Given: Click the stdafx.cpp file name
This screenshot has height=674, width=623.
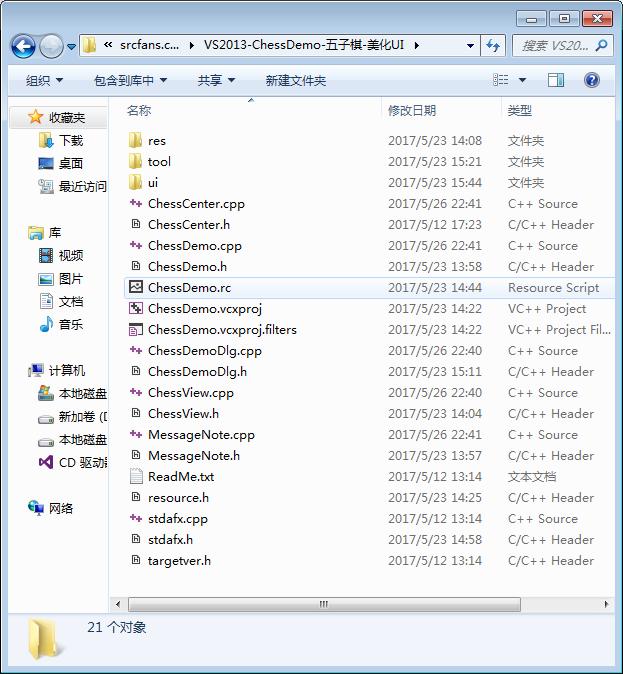Looking at the screenshot, I should coord(178,519).
